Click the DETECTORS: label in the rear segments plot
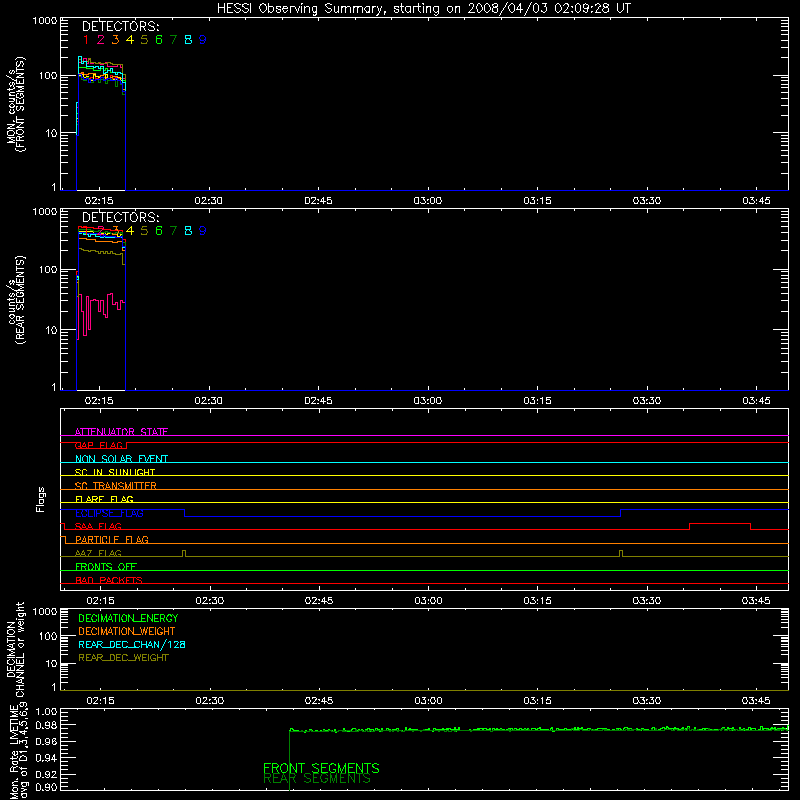The image size is (800, 800). 120,217
